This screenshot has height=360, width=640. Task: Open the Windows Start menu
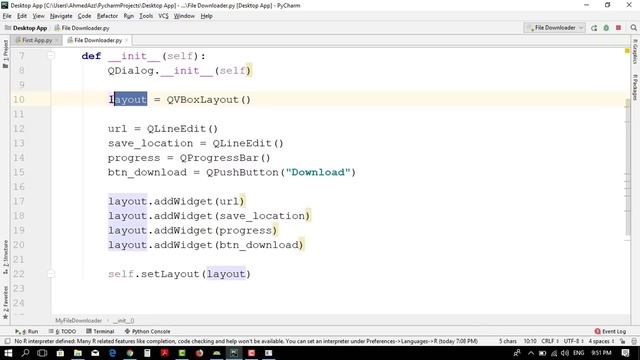coord(8,353)
